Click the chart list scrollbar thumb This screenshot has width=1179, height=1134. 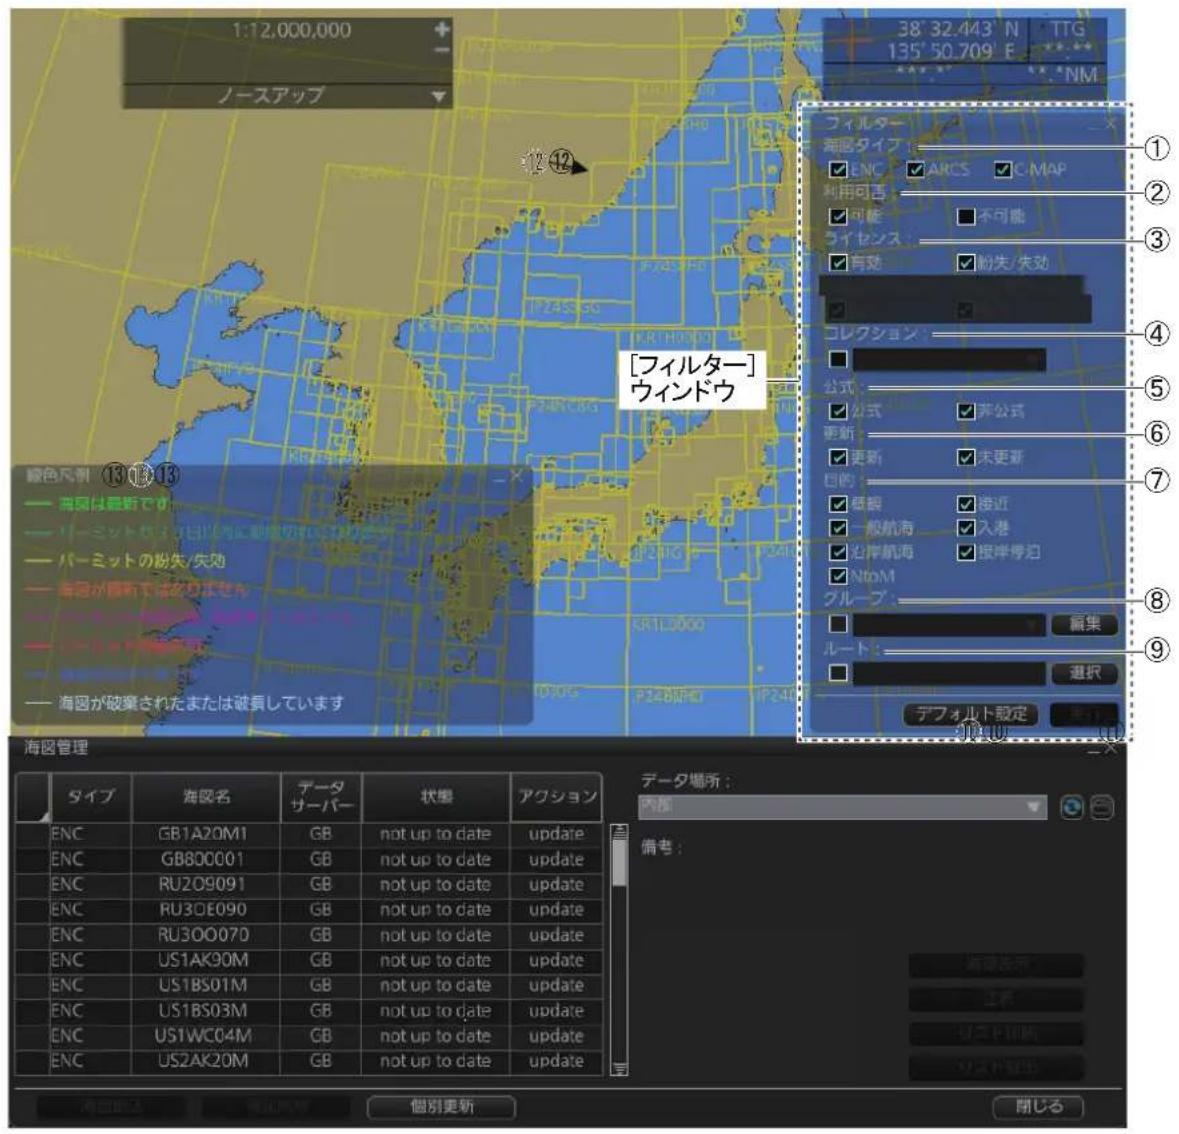point(619,863)
